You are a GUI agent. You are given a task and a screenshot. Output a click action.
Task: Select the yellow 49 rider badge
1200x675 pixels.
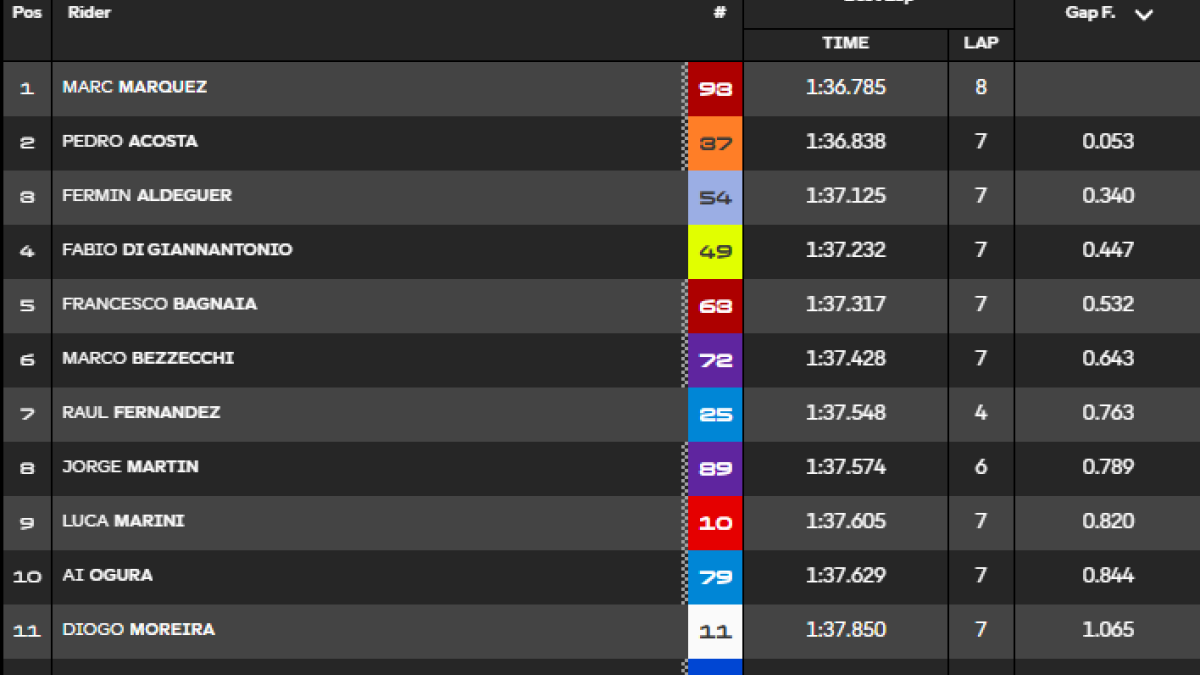coord(715,251)
